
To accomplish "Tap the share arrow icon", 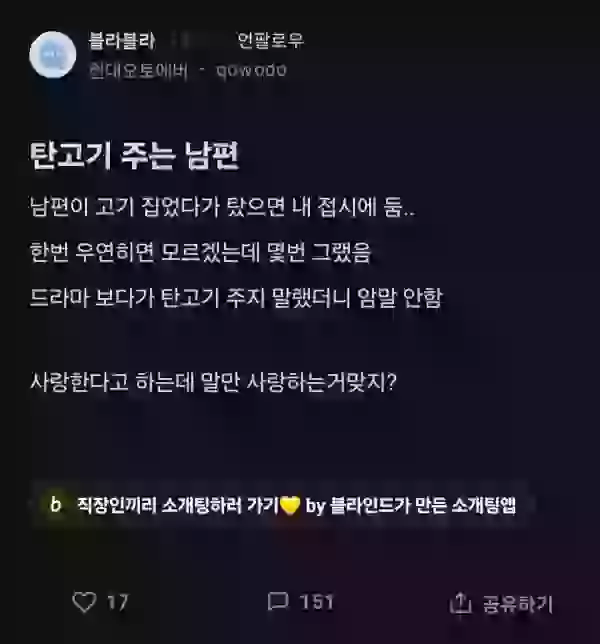I will pyautogui.click(x=460, y=603).
